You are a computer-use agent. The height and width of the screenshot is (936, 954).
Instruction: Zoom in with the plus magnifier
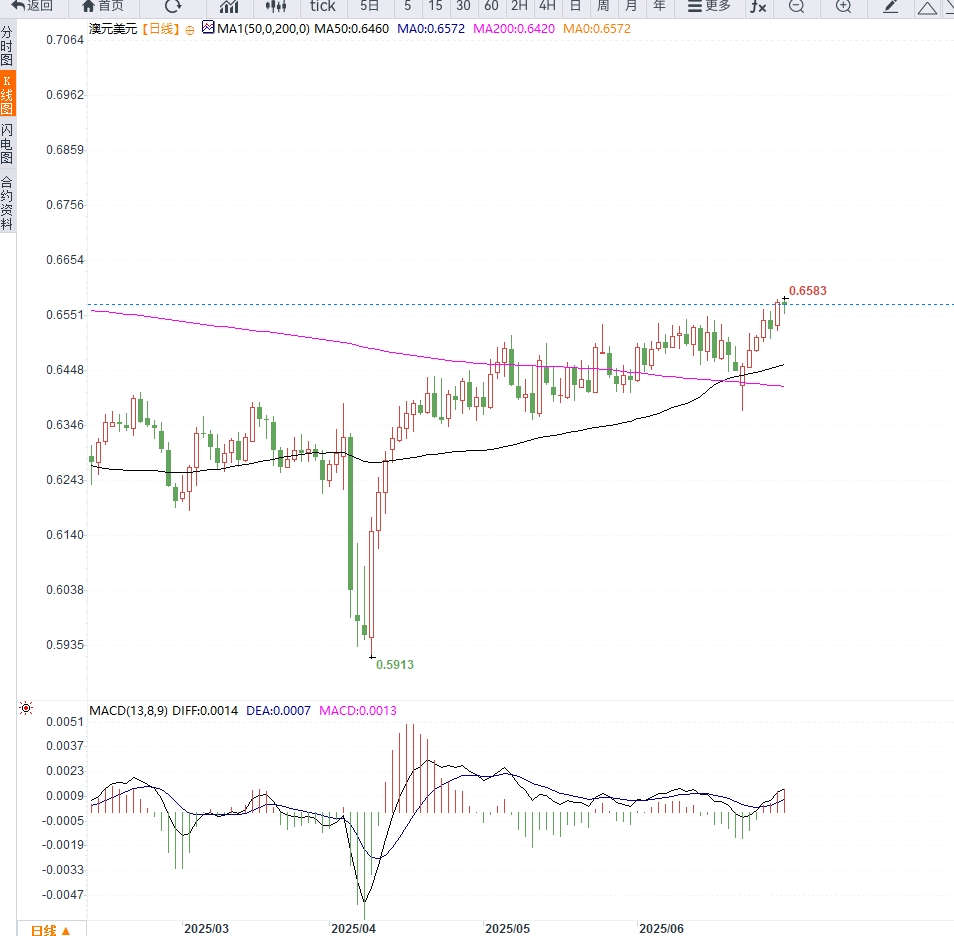[x=843, y=7]
